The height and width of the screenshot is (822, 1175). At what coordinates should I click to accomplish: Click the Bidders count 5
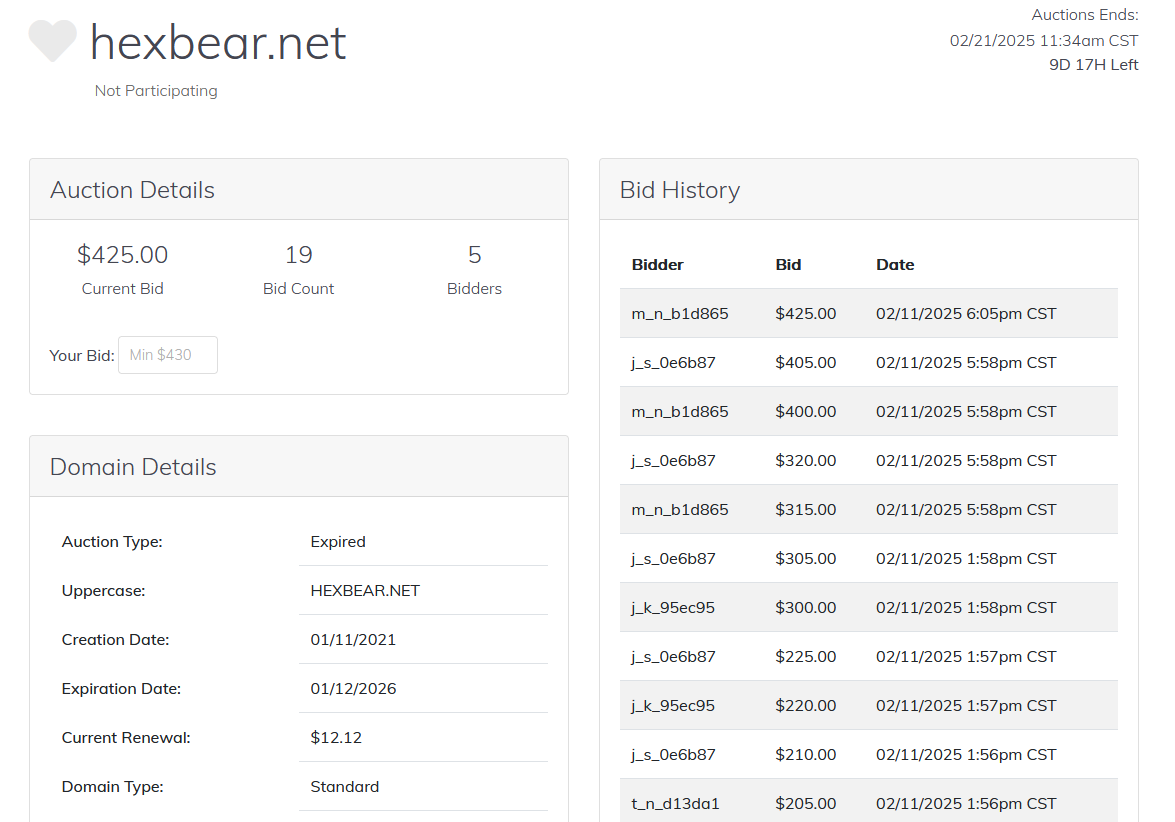(x=474, y=255)
